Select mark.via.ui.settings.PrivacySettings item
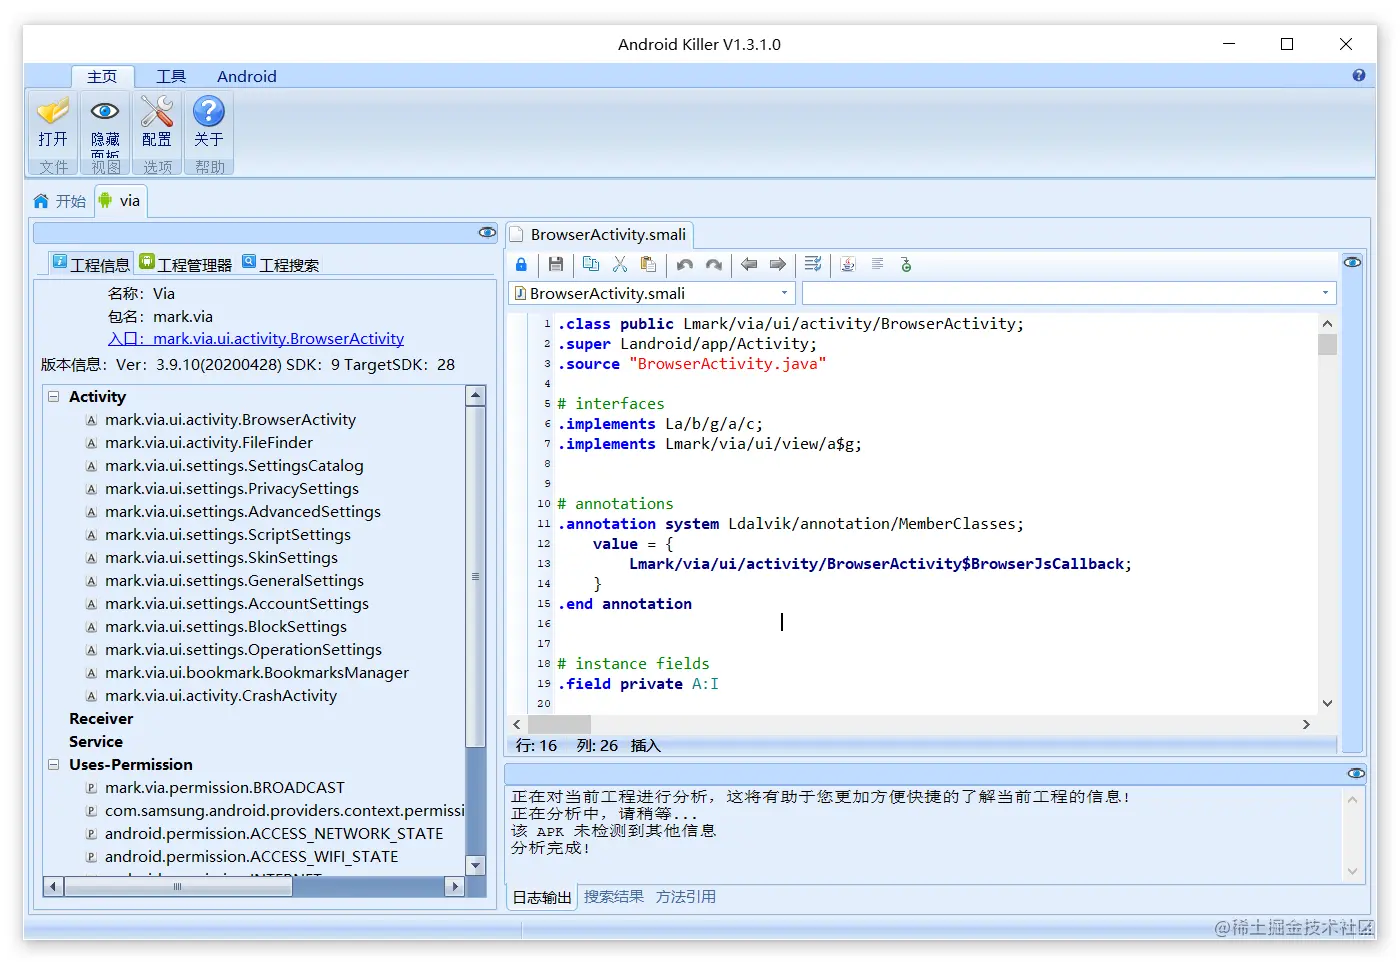Image resolution: width=1400 pixels, height=963 pixels. [x=232, y=489]
